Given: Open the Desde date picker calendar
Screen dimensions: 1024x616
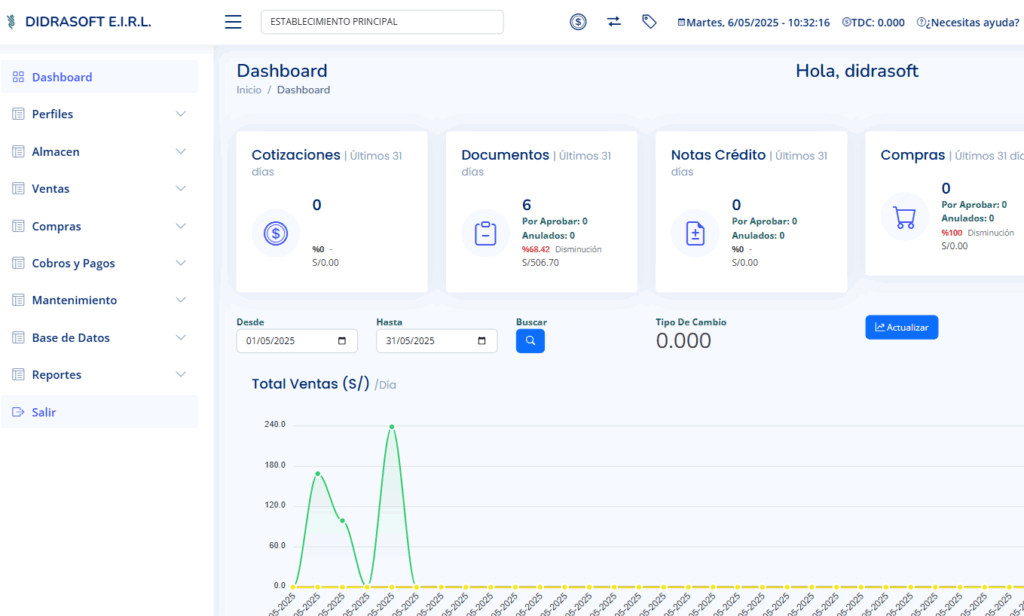Looking at the screenshot, I should coord(342,341).
